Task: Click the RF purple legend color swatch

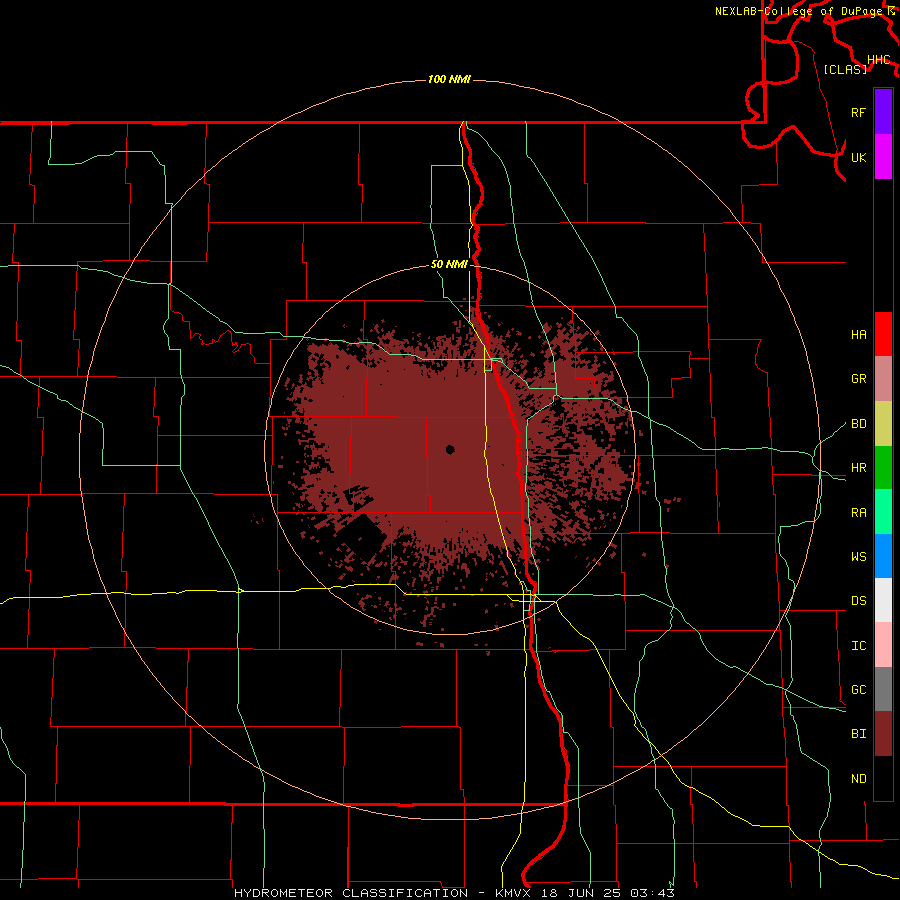Action: tap(883, 112)
